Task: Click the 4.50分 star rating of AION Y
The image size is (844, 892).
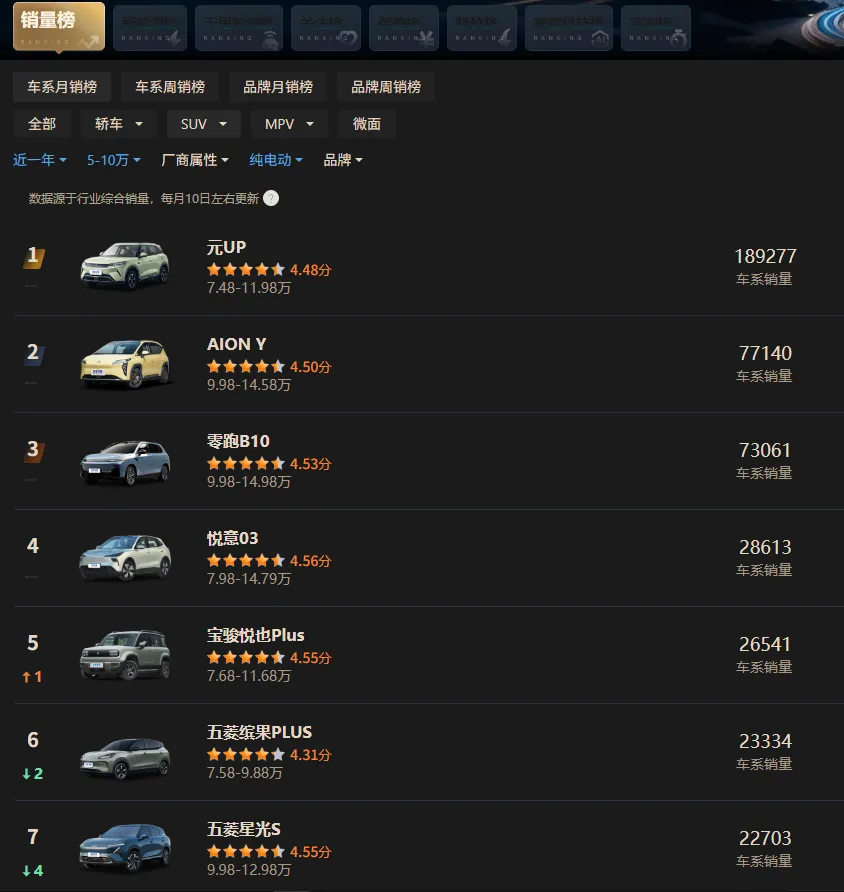Action: [269, 367]
